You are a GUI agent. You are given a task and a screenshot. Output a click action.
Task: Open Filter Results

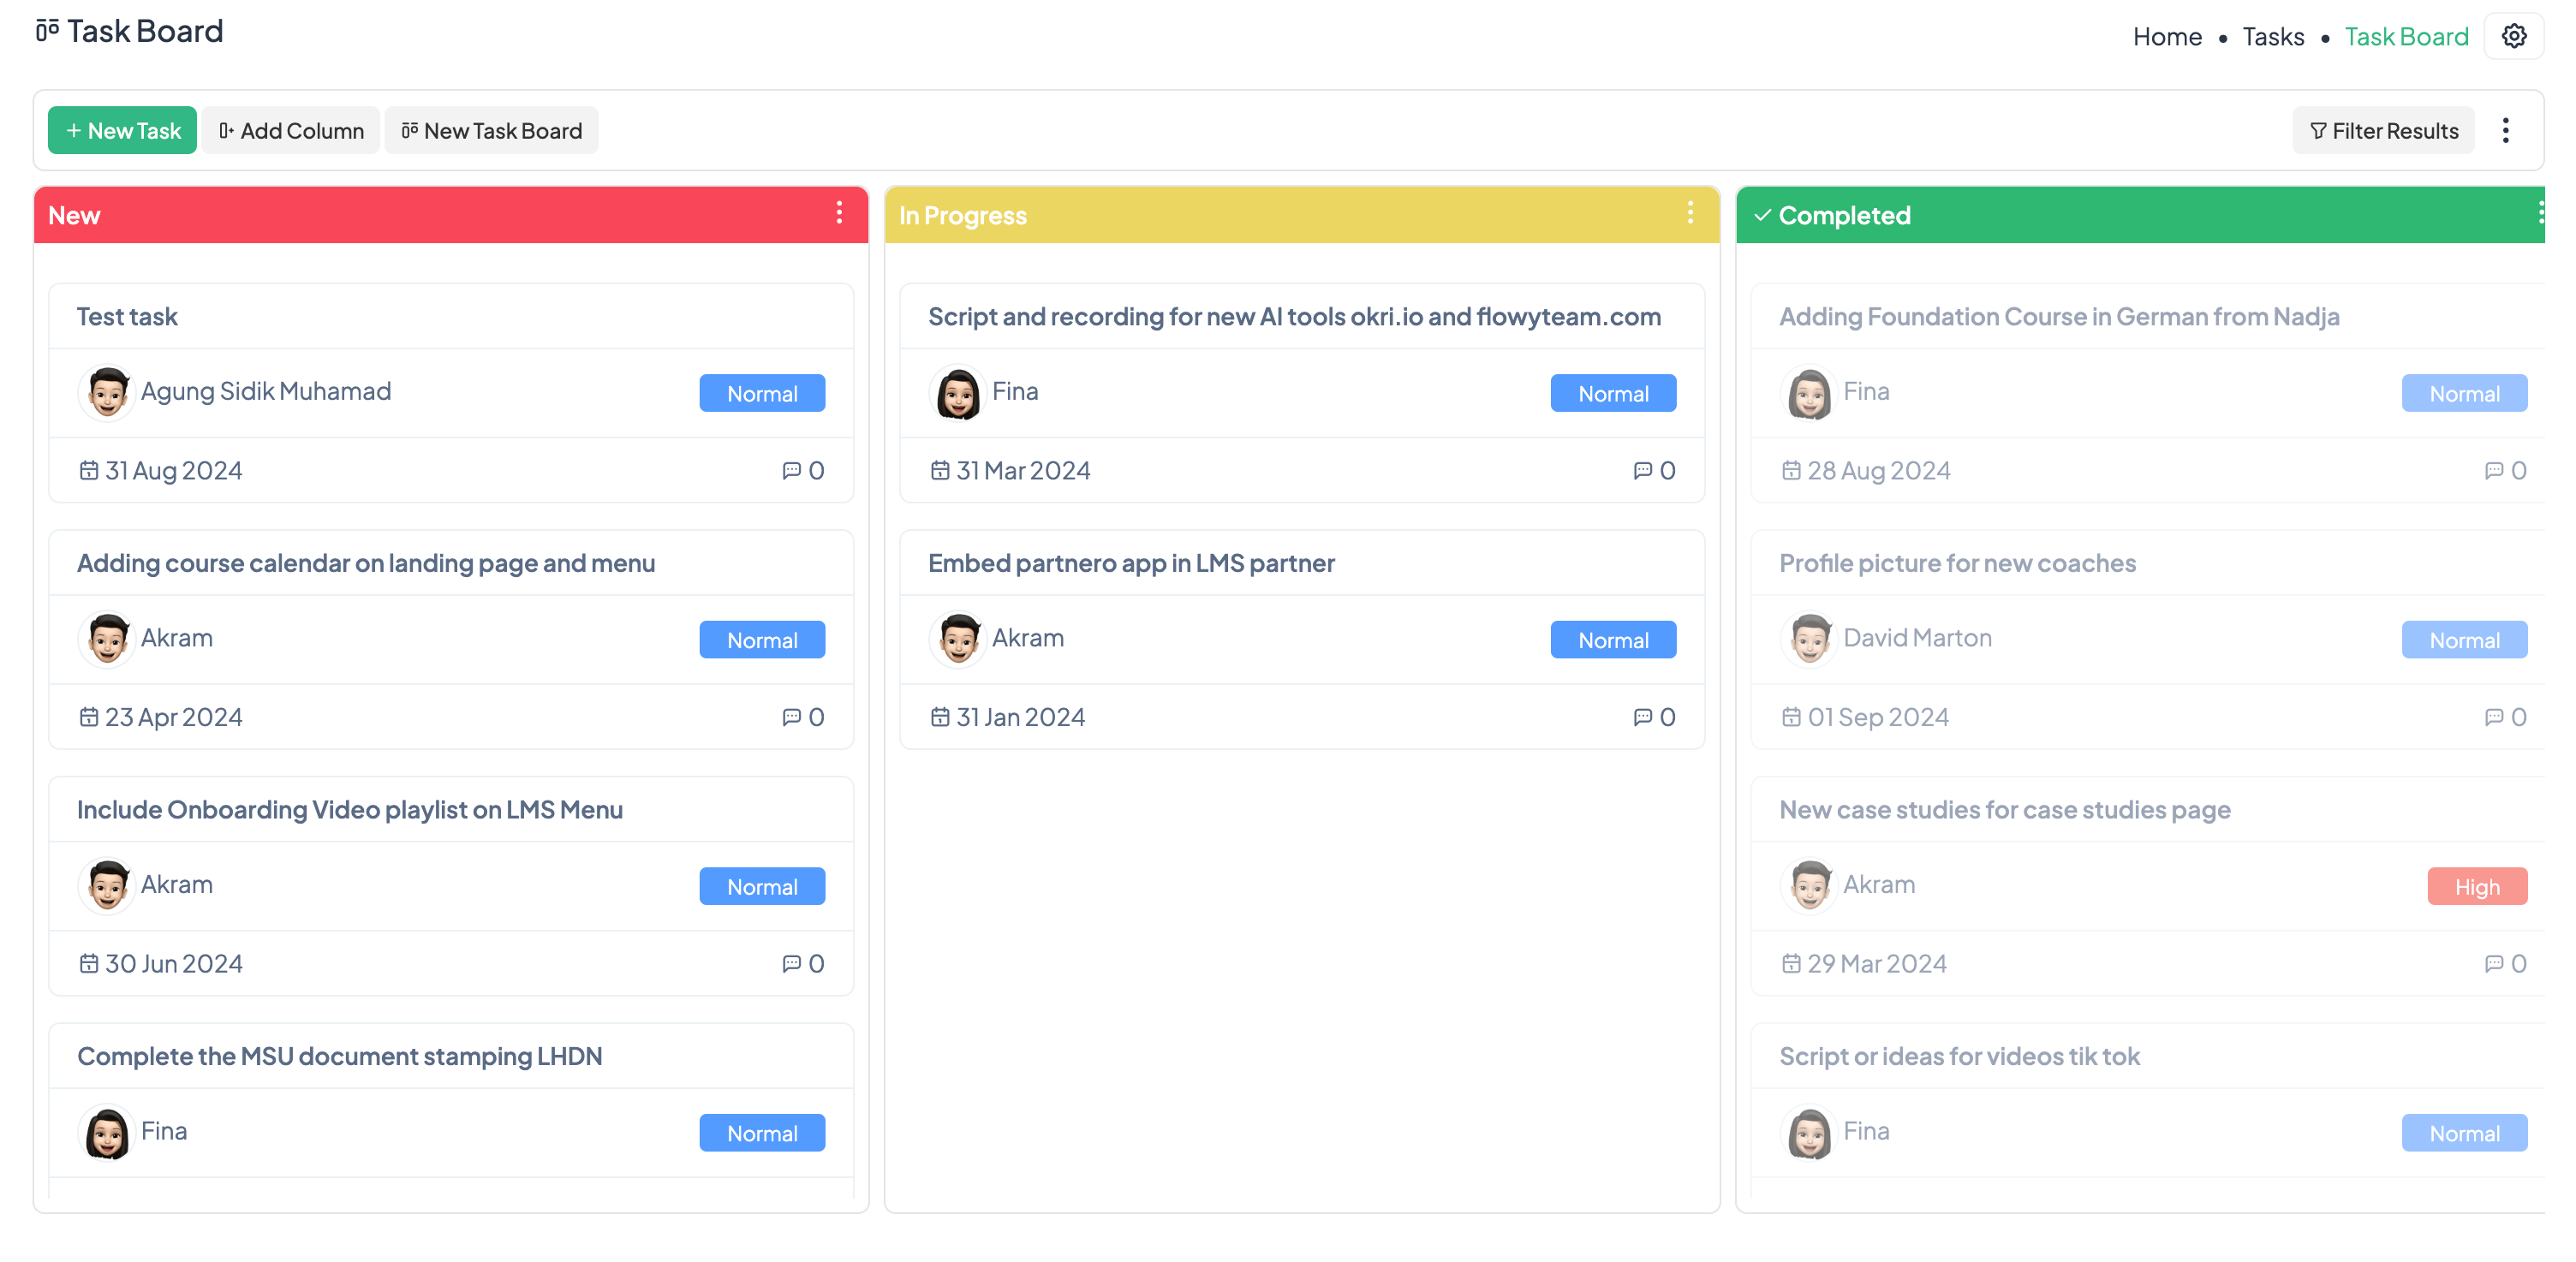point(2383,131)
